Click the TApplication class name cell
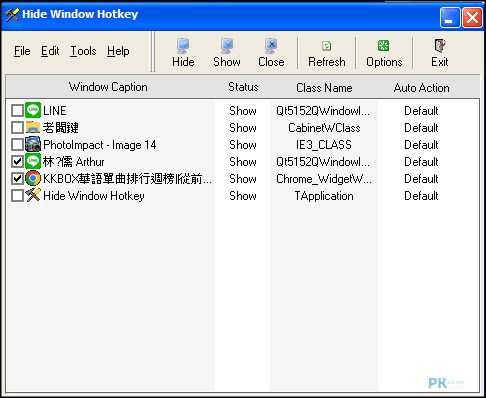The image size is (486, 398). (324, 196)
